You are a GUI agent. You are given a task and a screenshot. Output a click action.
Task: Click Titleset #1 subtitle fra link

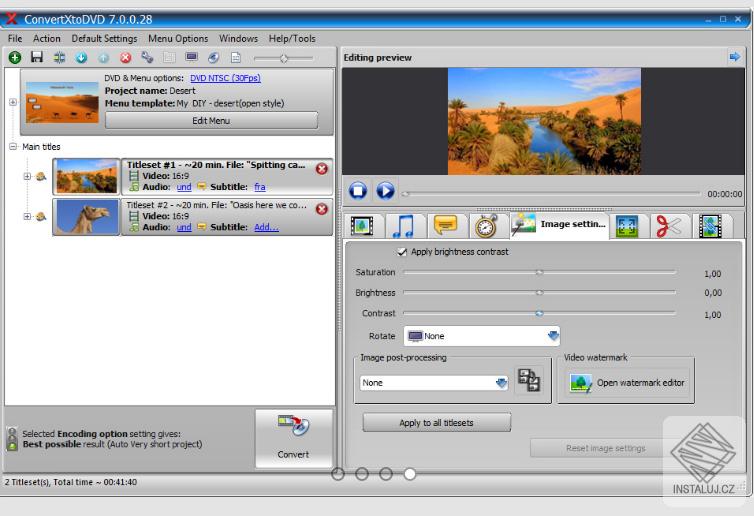(260, 187)
